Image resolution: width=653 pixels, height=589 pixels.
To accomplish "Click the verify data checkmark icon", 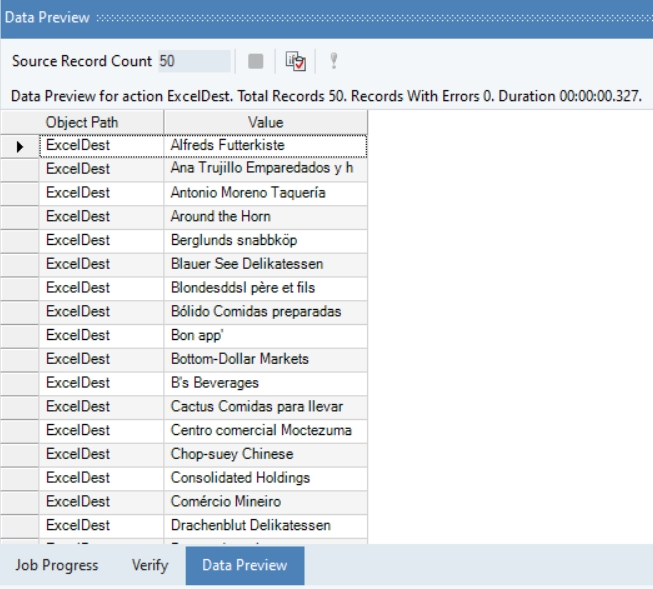I will point(295,61).
